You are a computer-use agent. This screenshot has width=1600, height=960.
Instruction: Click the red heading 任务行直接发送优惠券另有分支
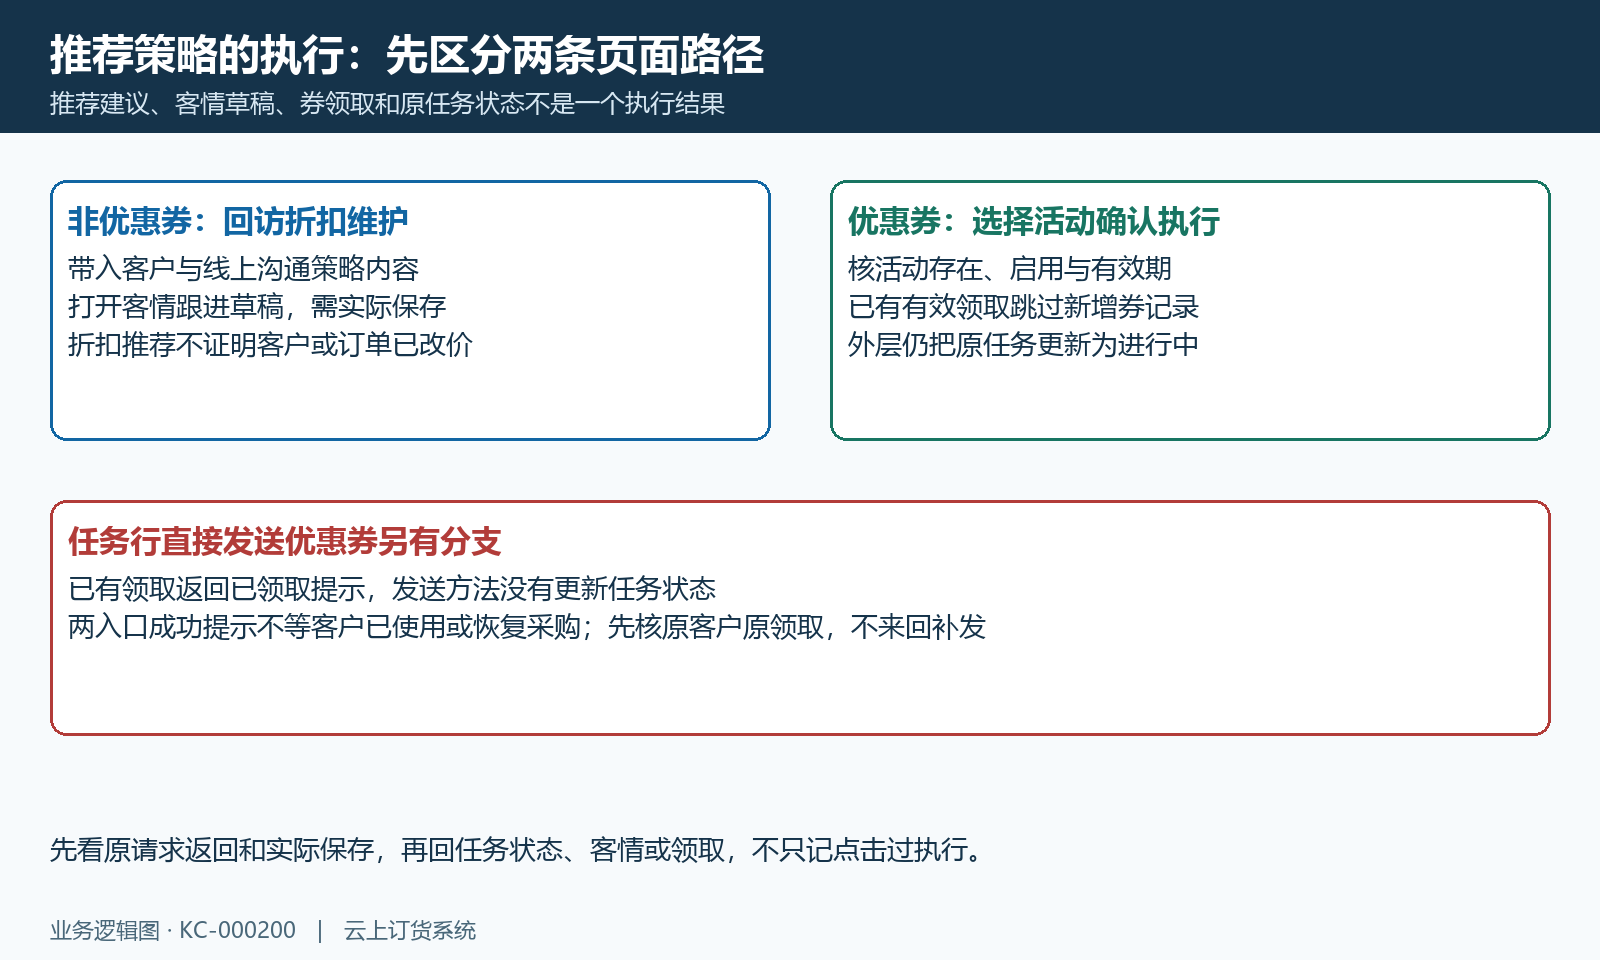(285, 541)
